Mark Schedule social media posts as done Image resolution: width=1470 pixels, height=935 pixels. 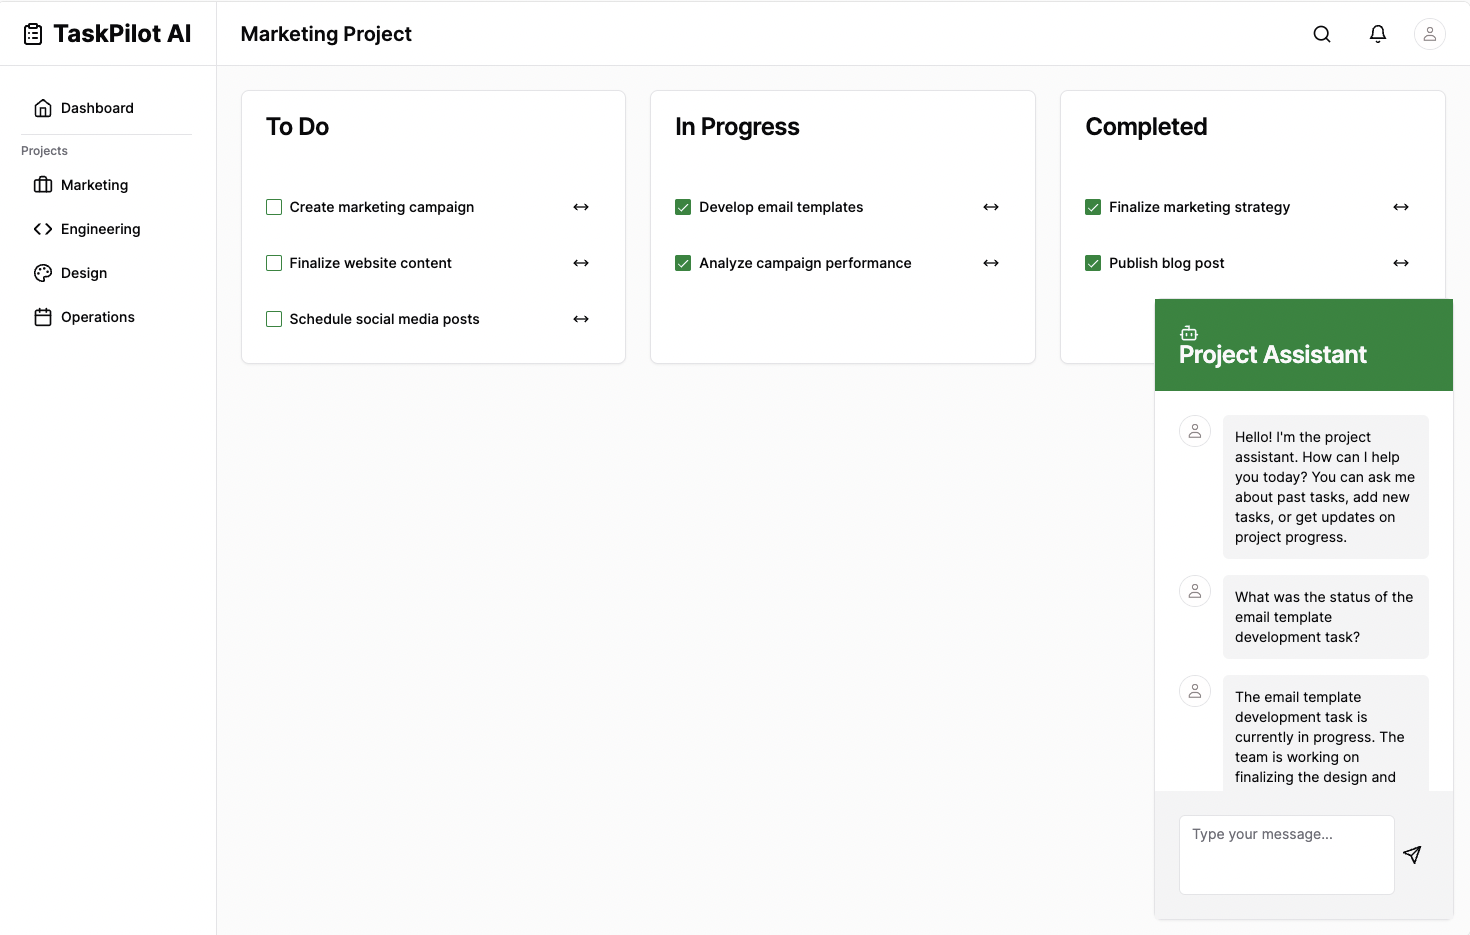274,319
